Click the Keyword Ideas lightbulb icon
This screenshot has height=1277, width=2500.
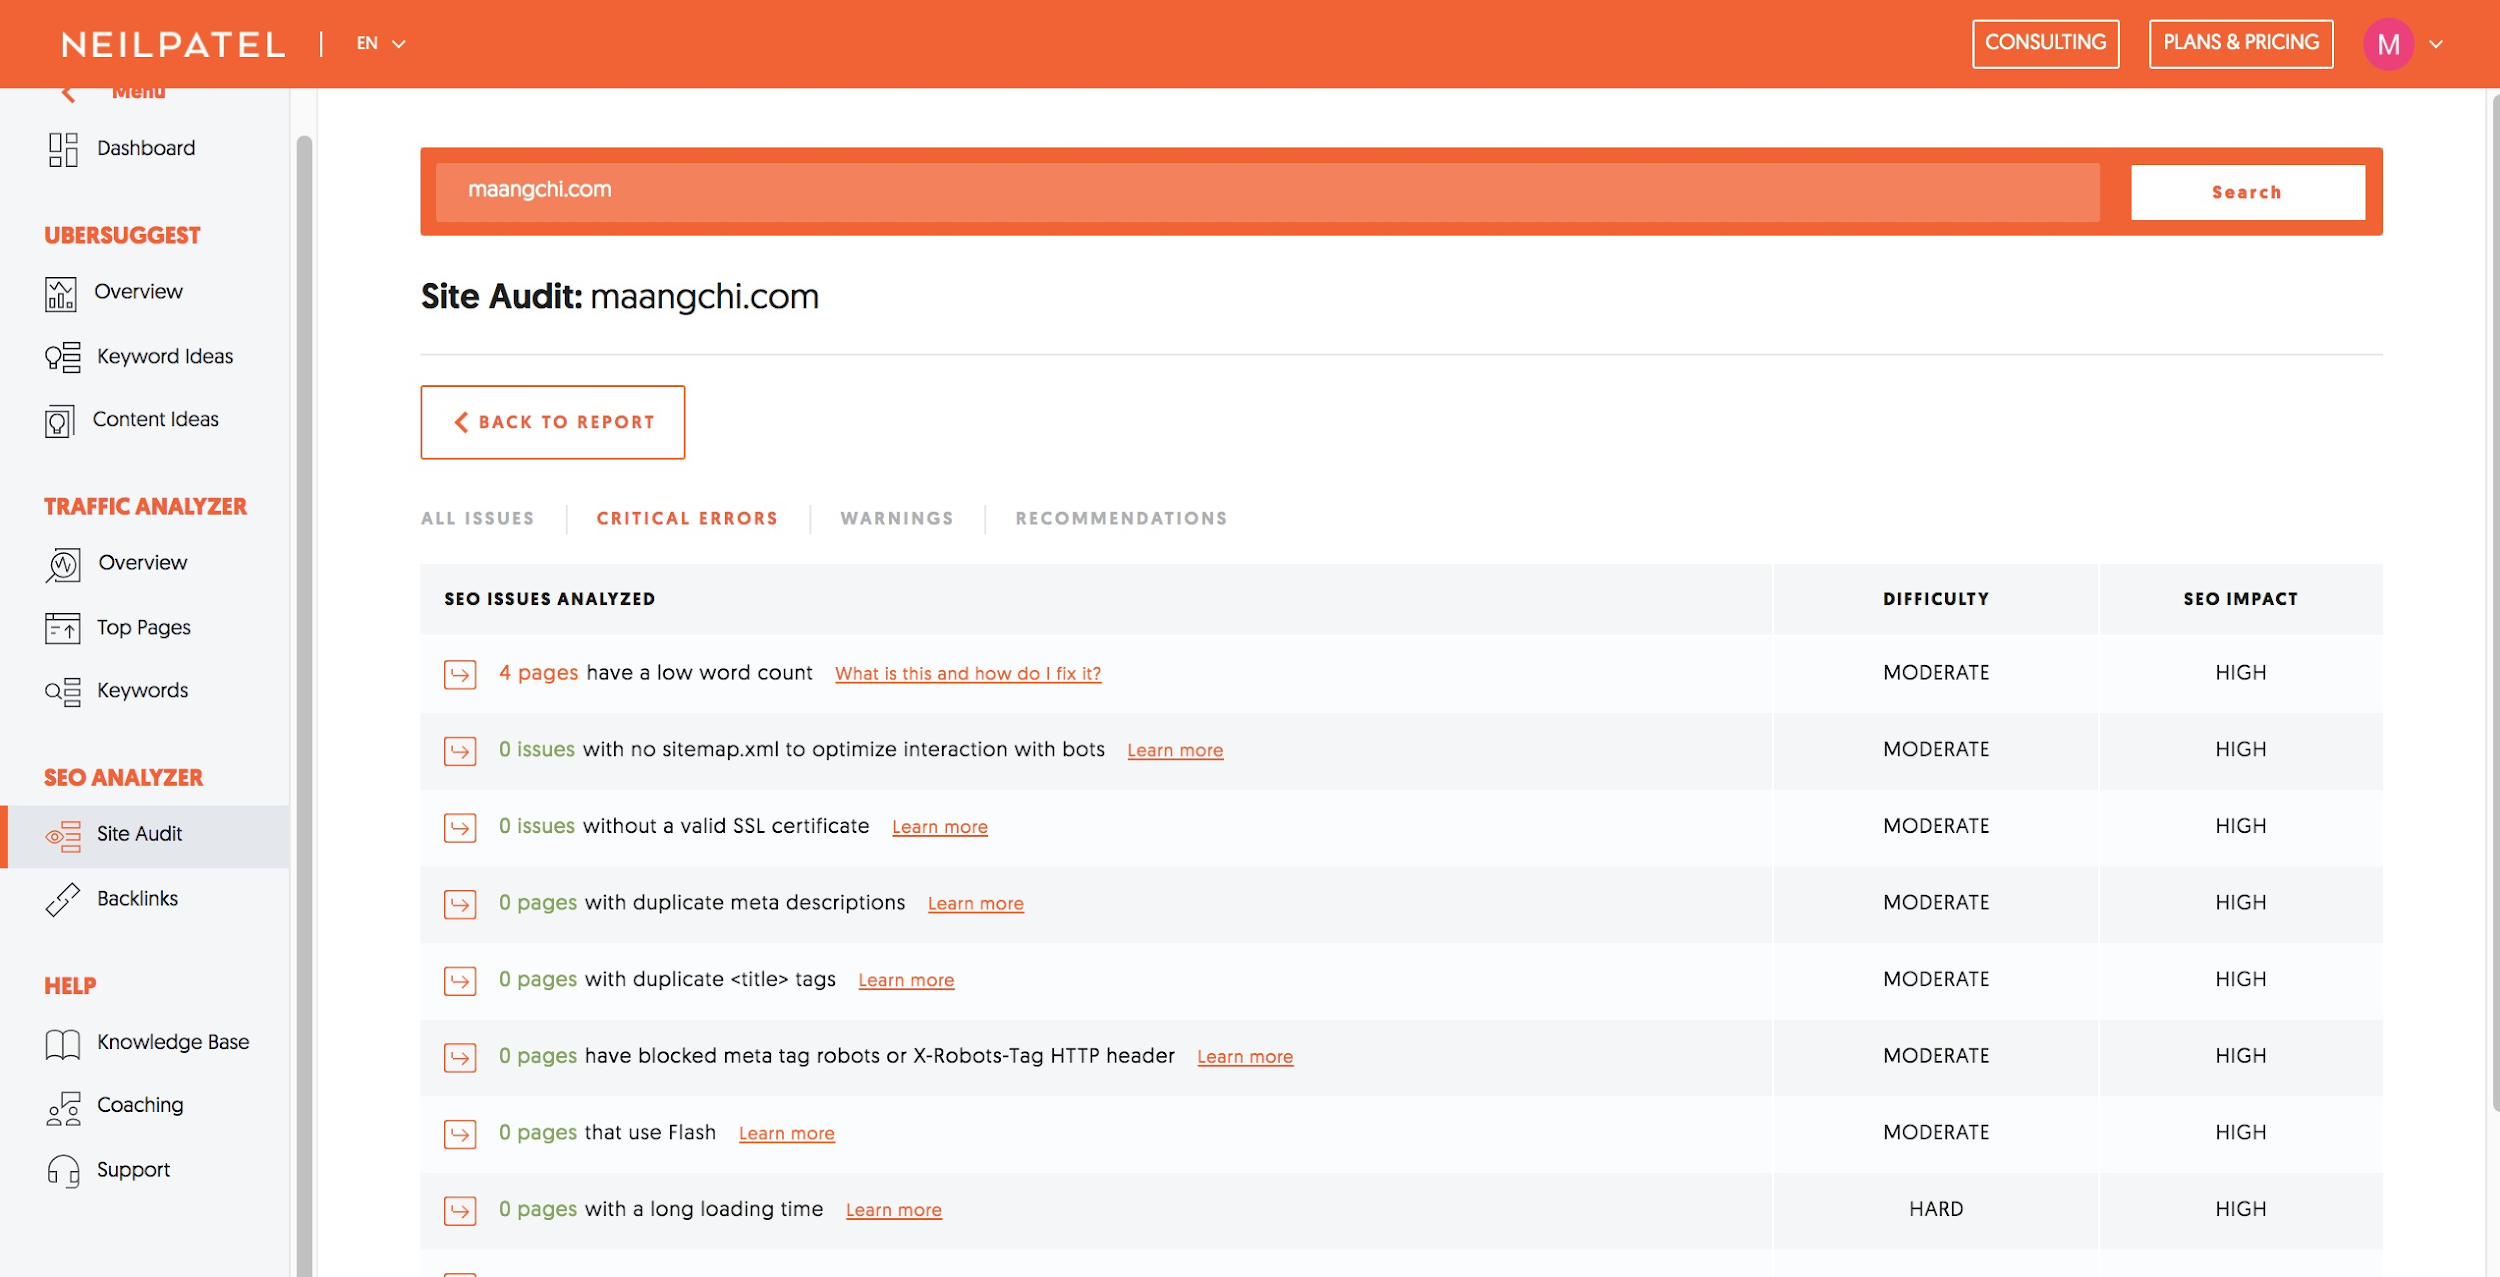point(62,357)
